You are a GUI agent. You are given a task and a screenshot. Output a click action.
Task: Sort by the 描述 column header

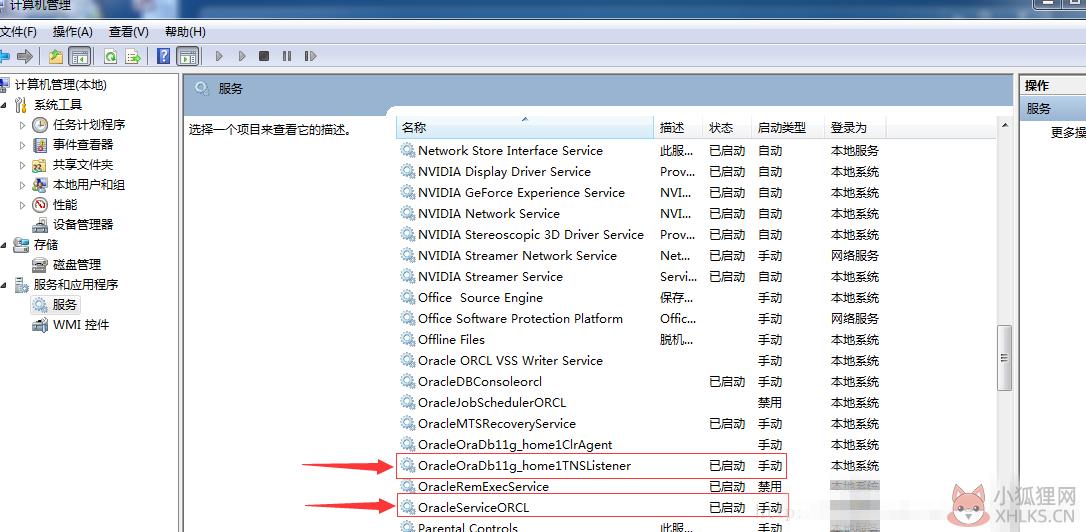click(678, 127)
